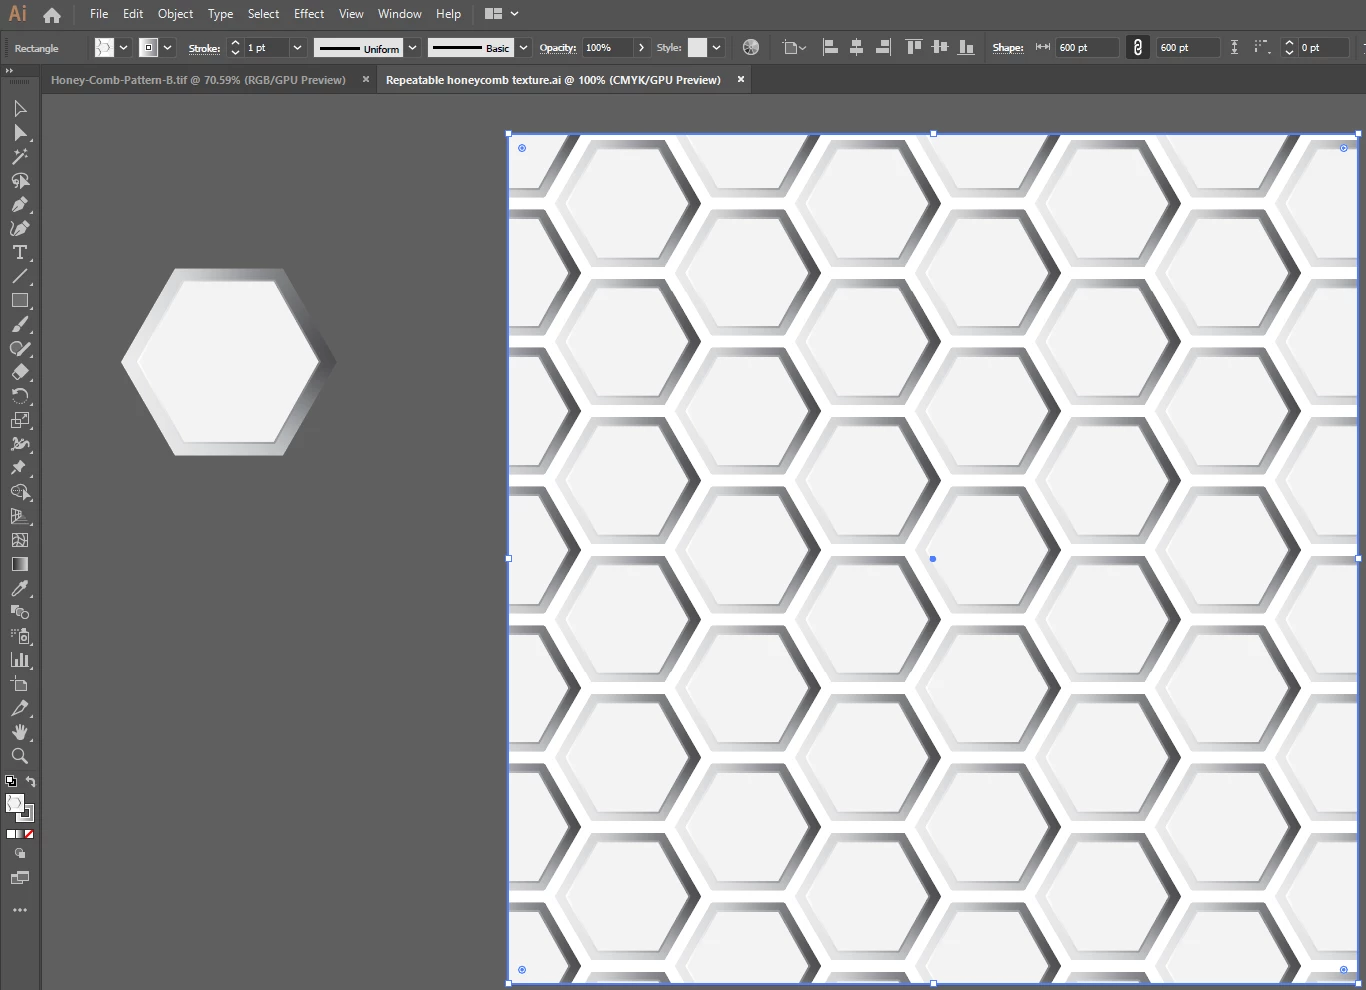Expand the Opacity value flyout

point(641,47)
